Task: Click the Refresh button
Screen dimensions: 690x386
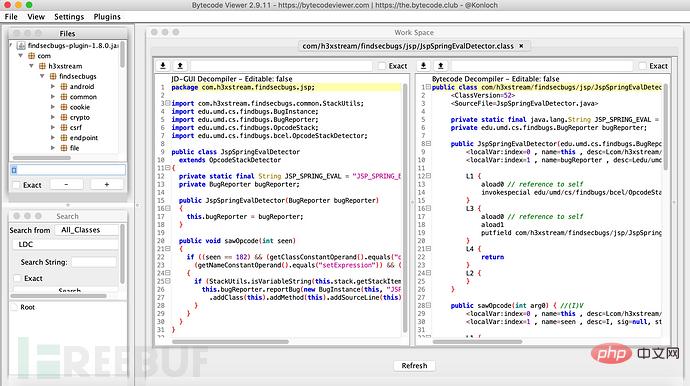Action: tap(414, 366)
